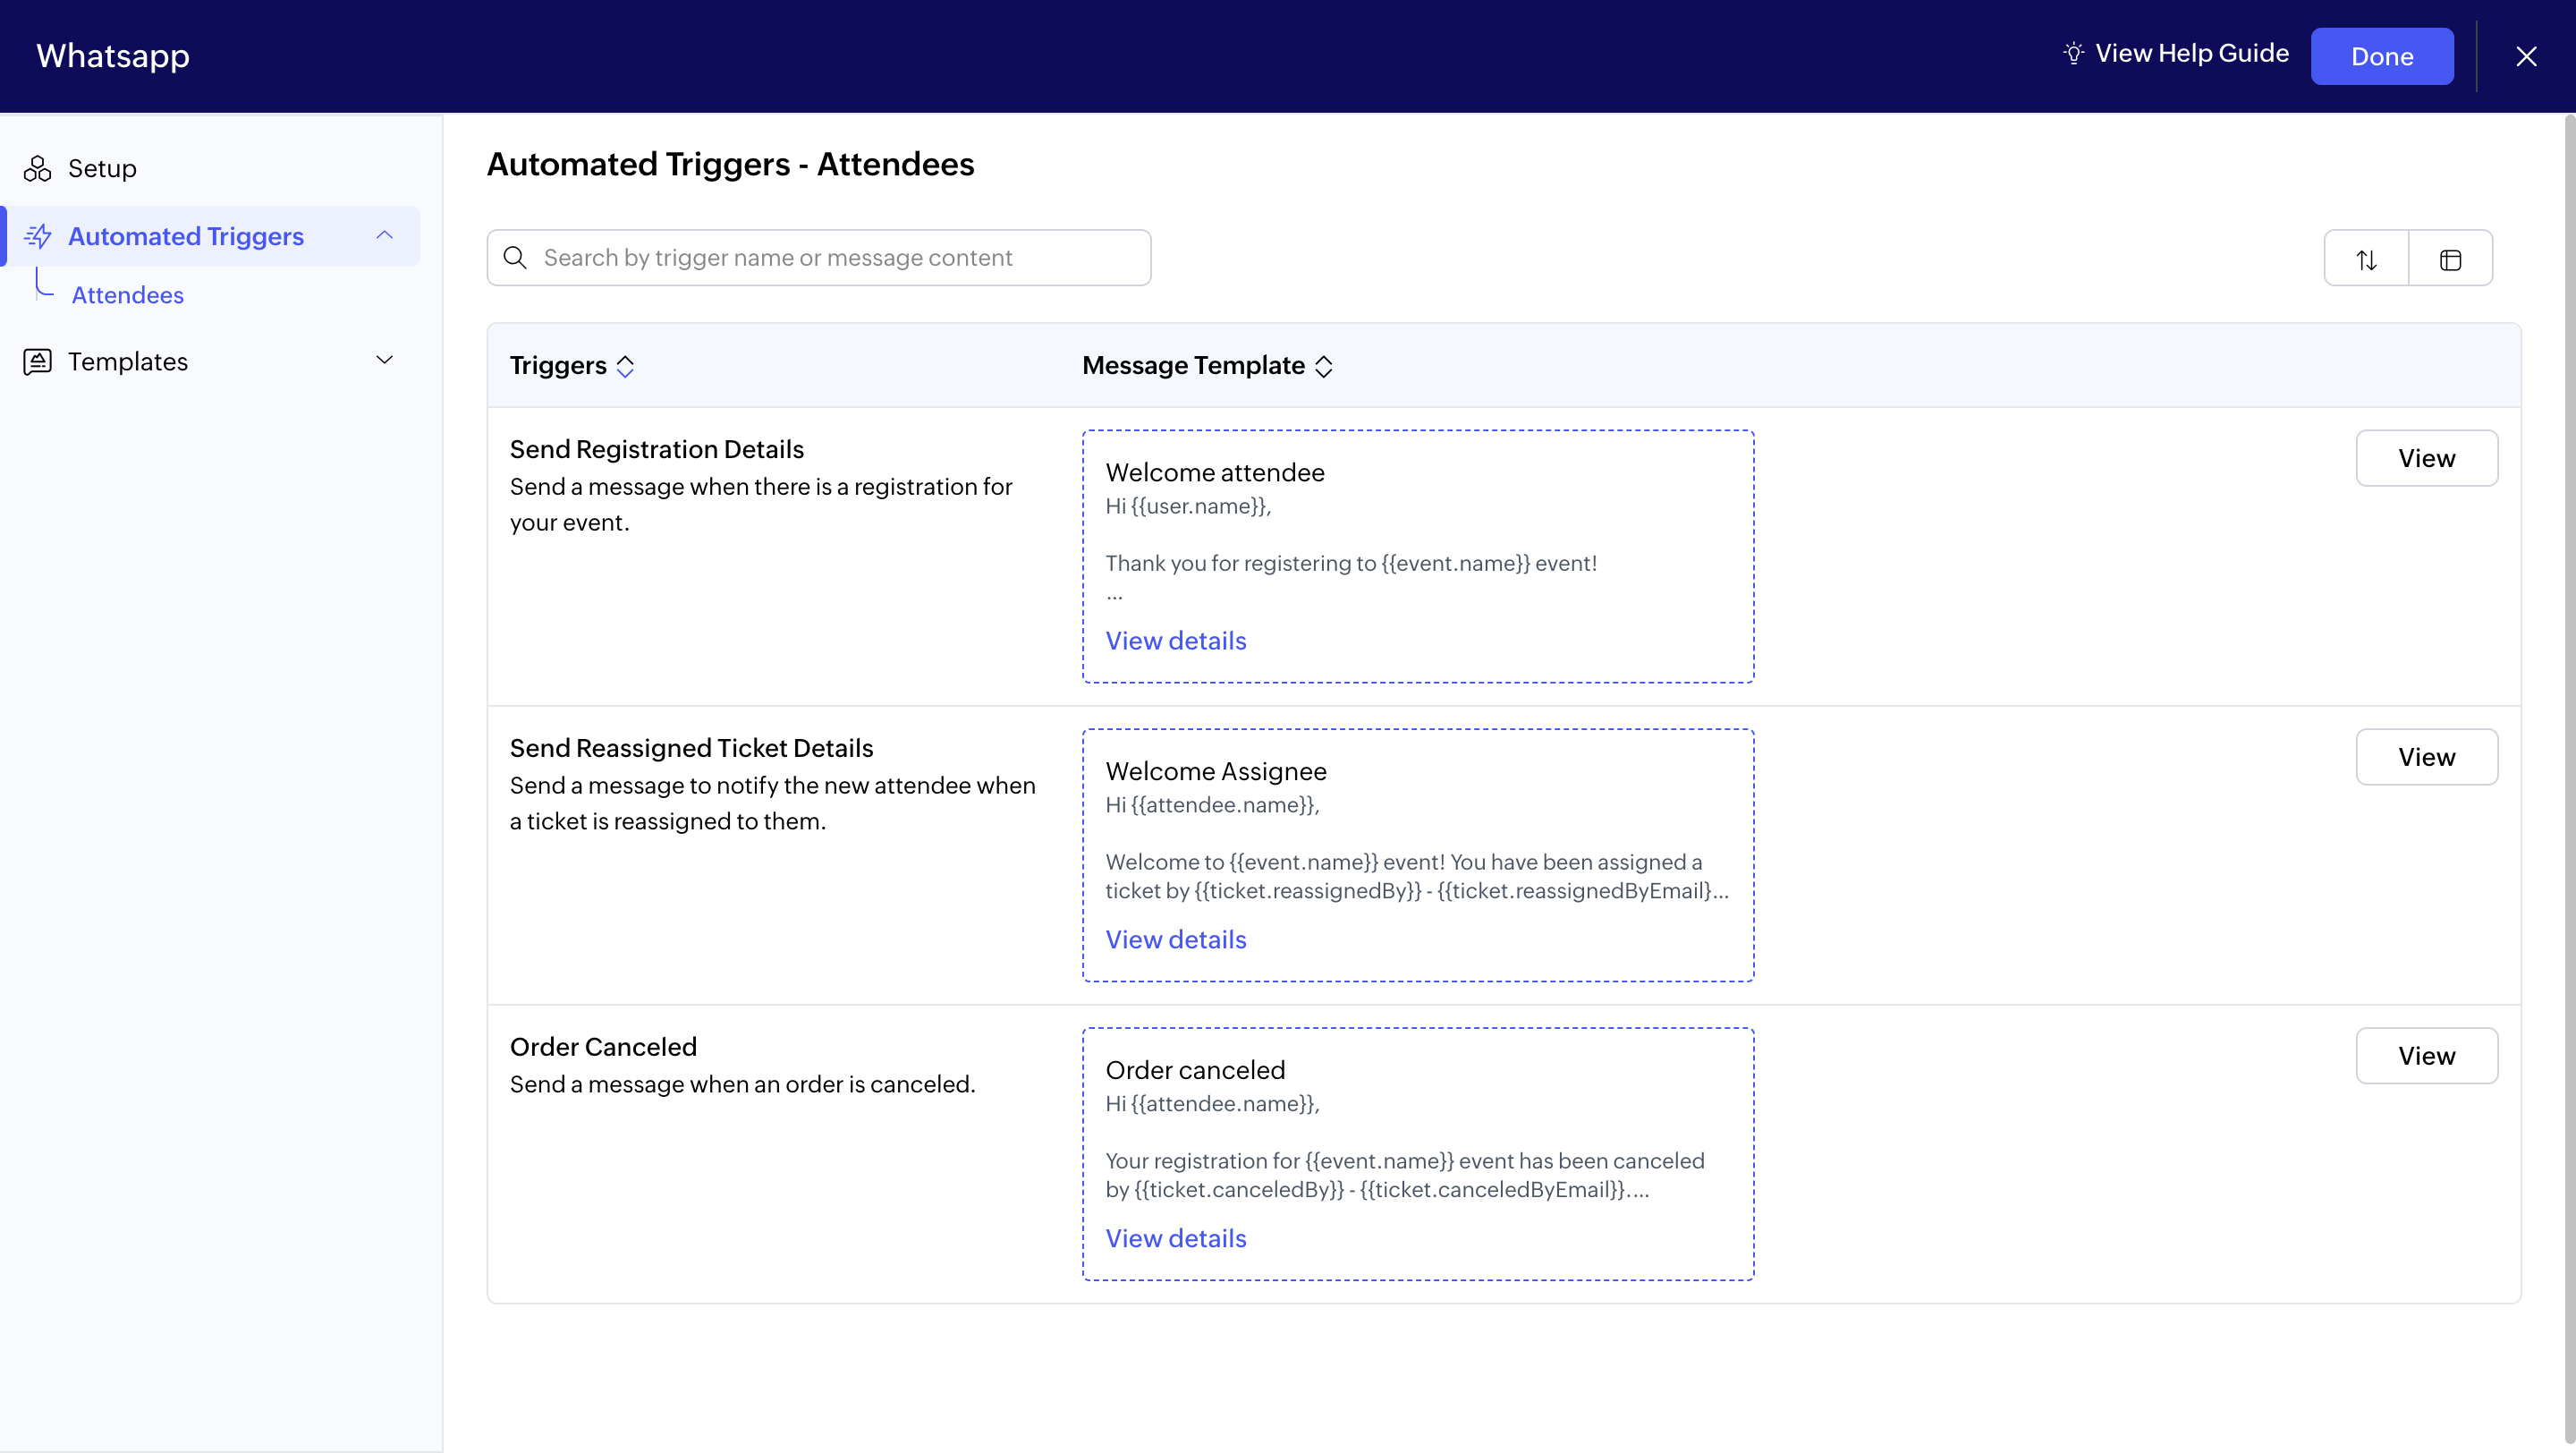Focus the trigger name search field
2576x1453 pixels.
[x=840, y=258]
